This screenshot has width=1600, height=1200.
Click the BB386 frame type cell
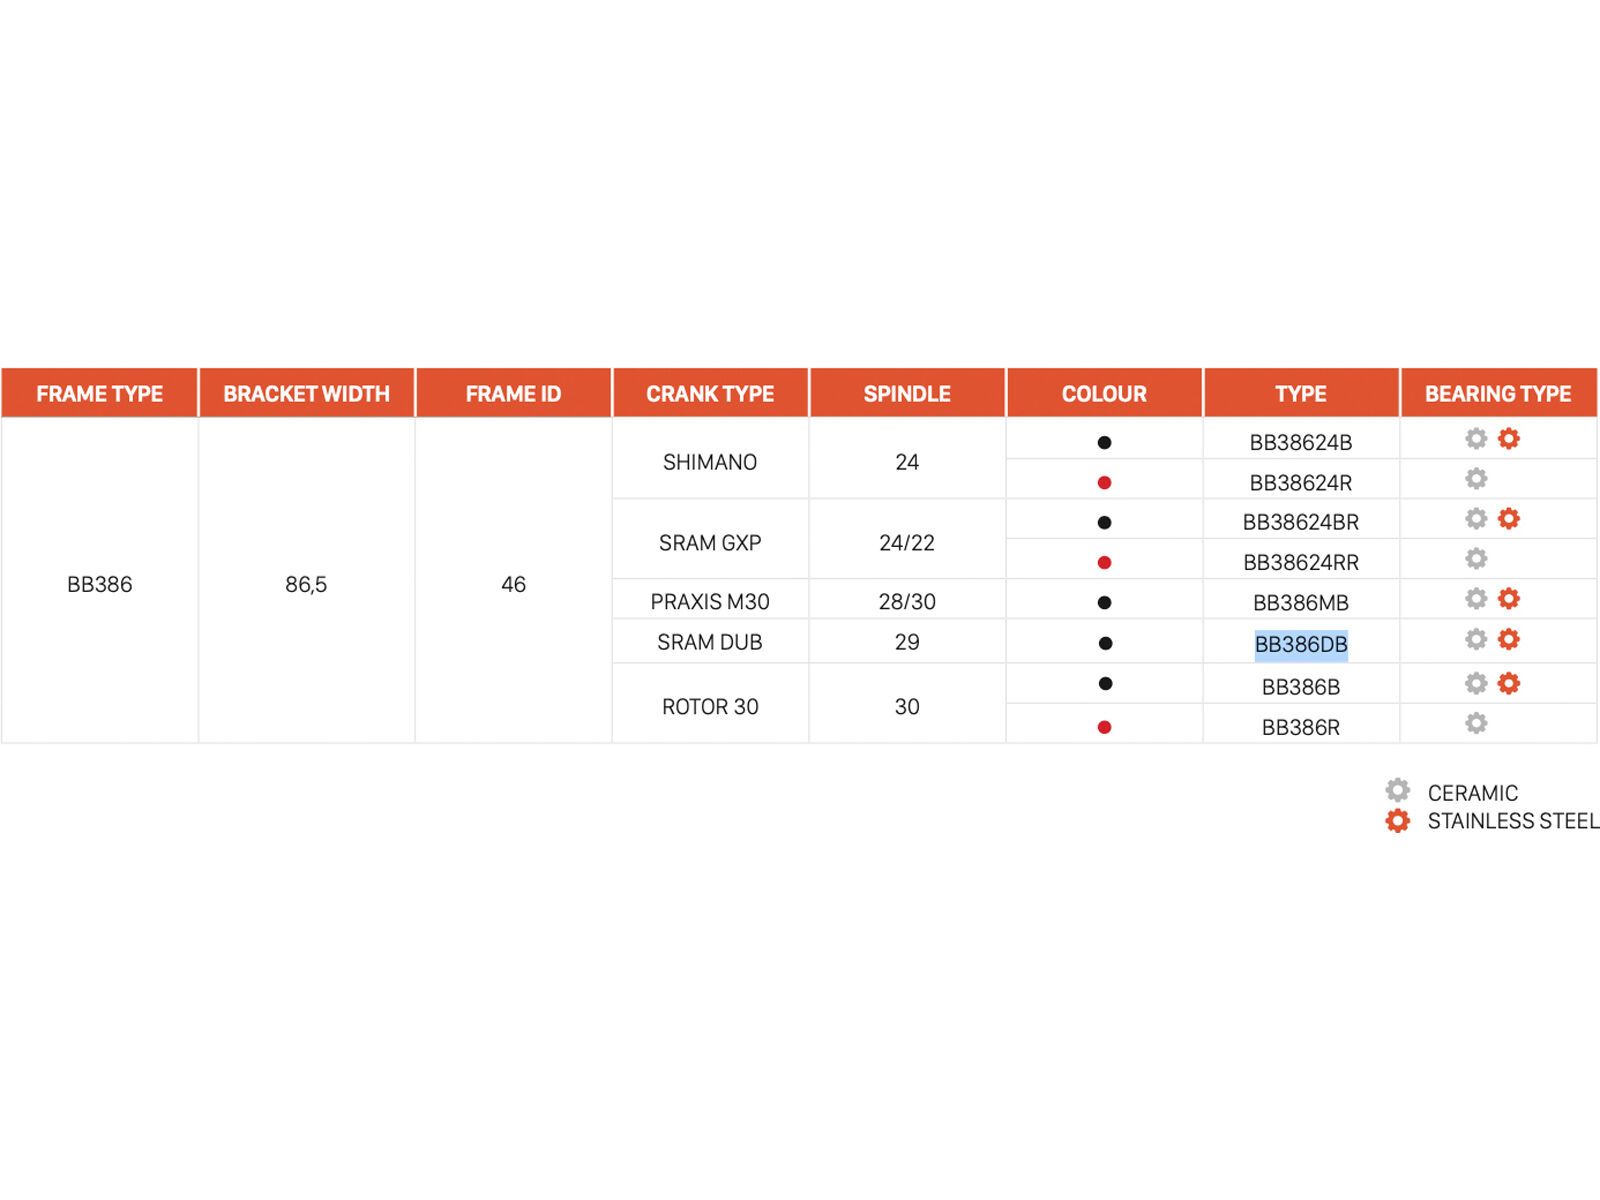click(x=99, y=584)
